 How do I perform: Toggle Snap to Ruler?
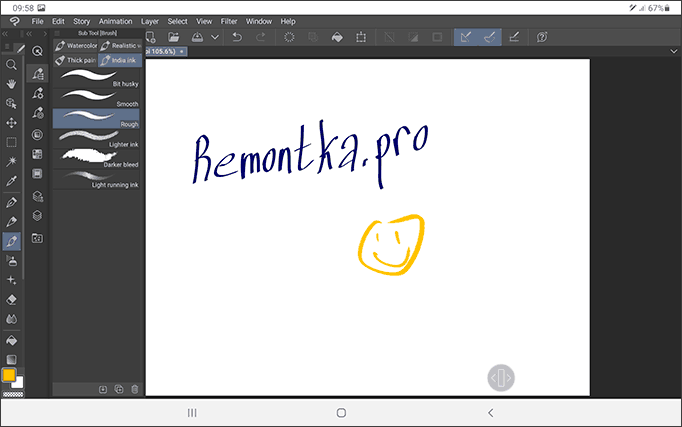tap(466, 37)
